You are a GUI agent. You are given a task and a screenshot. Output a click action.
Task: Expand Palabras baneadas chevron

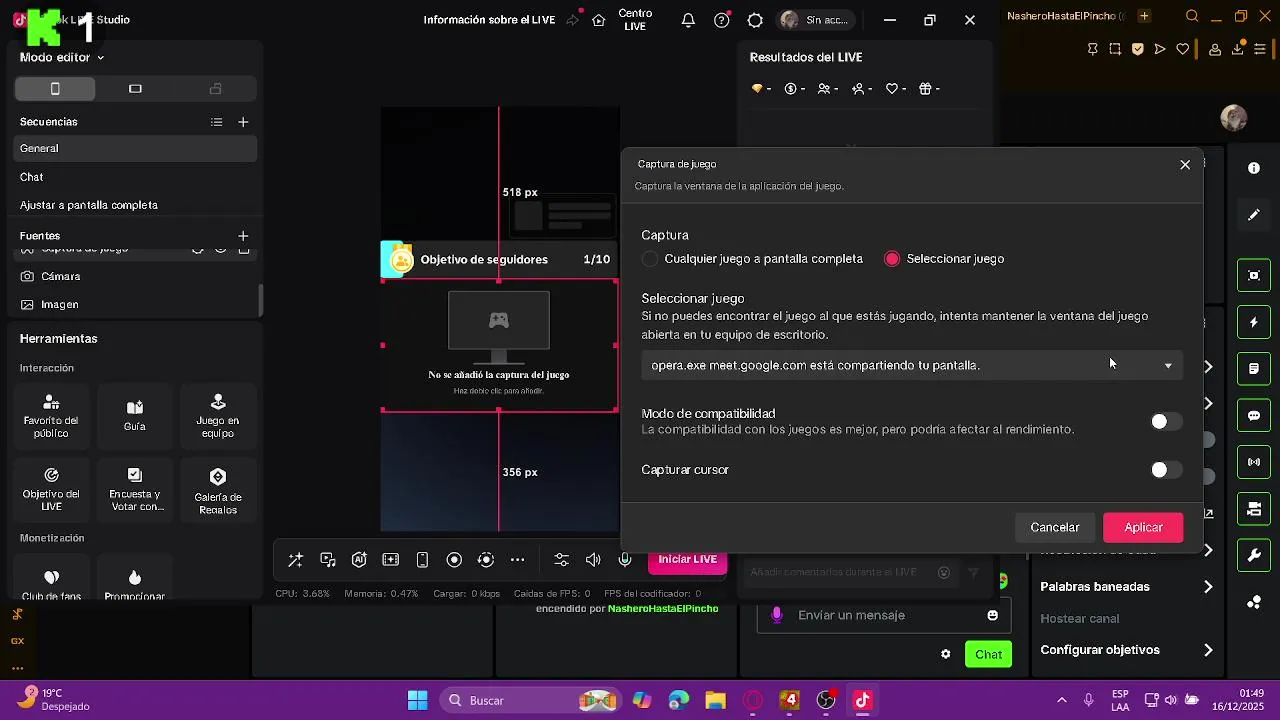click(1208, 587)
